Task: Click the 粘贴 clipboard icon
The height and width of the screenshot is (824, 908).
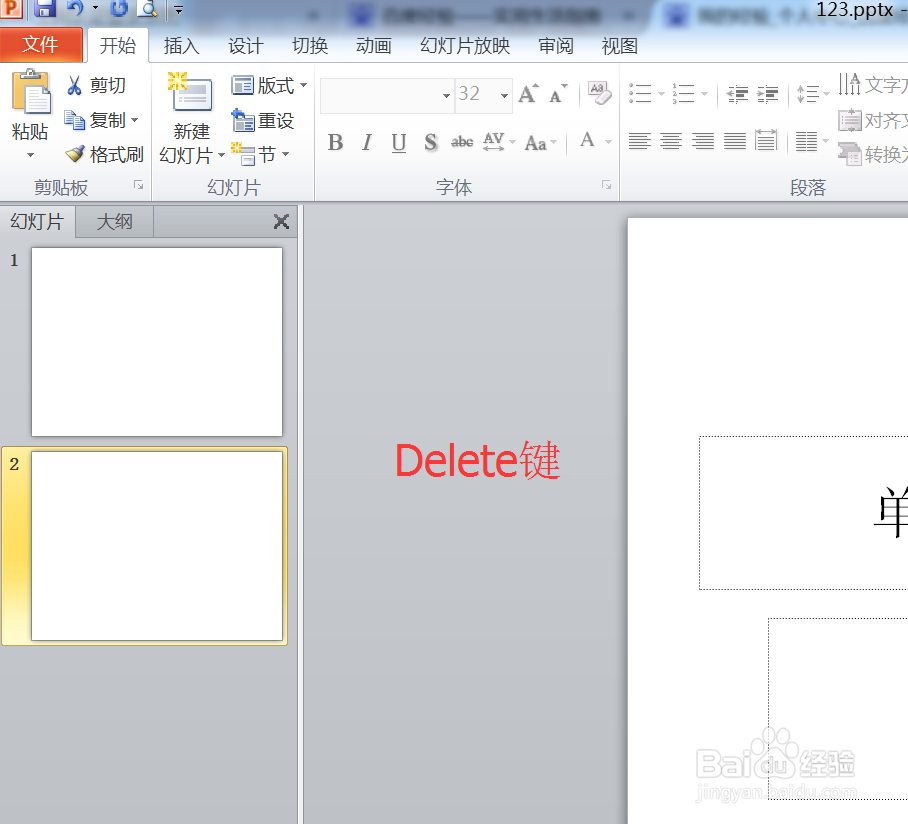Action: pos(31,91)
